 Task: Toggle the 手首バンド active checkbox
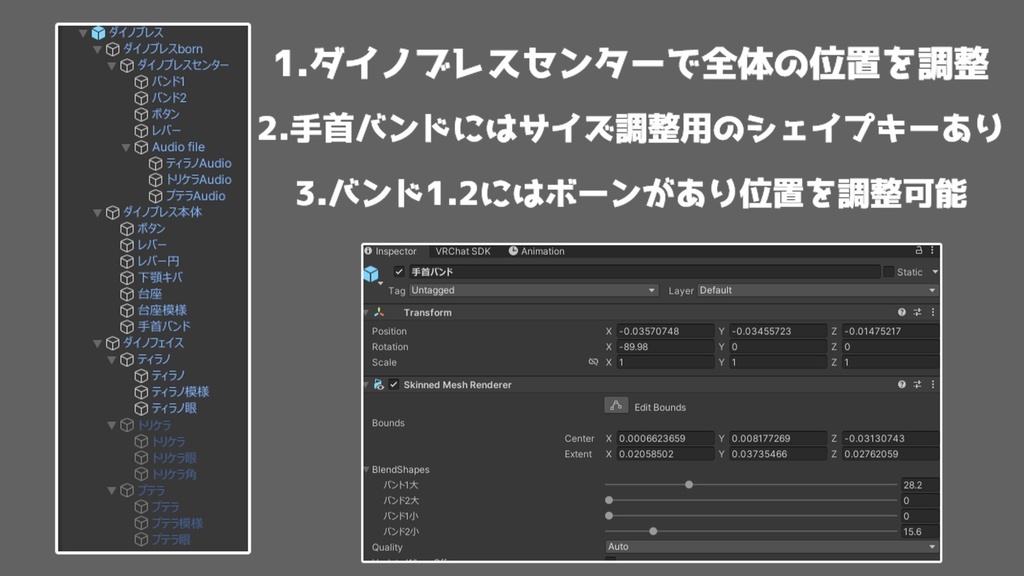[x=400, y=272]
